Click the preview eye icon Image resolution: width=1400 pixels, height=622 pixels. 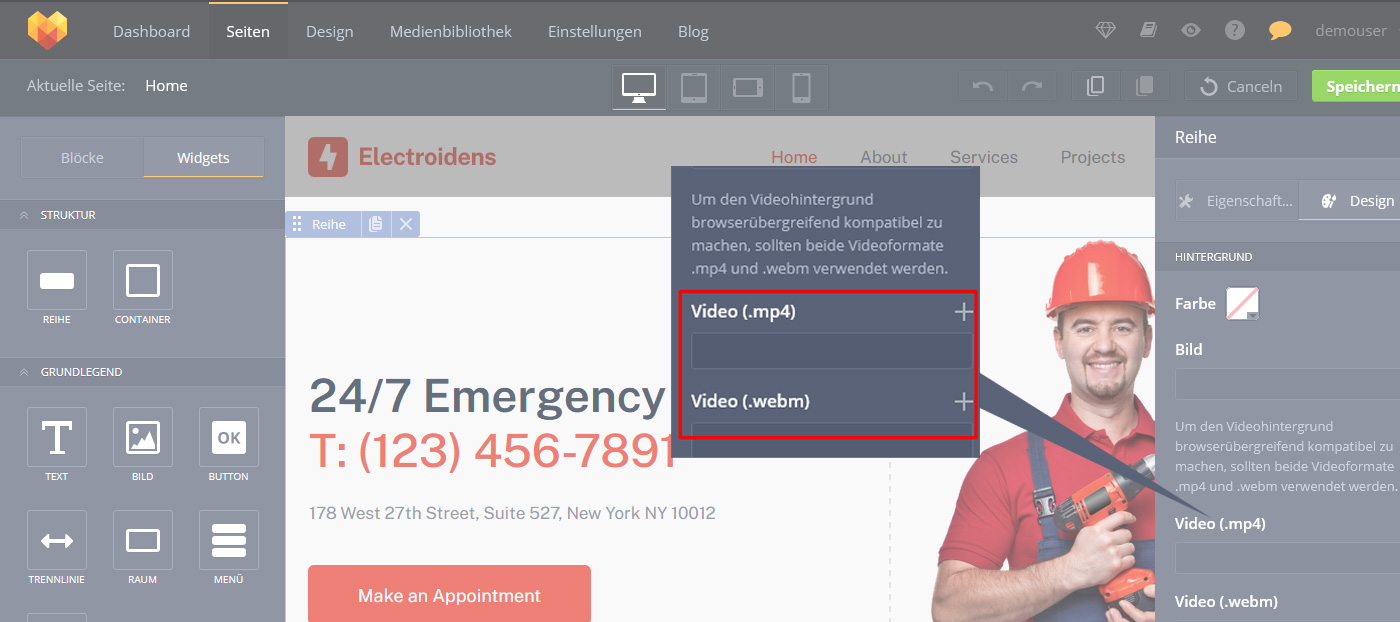(x=1190, y=31)
